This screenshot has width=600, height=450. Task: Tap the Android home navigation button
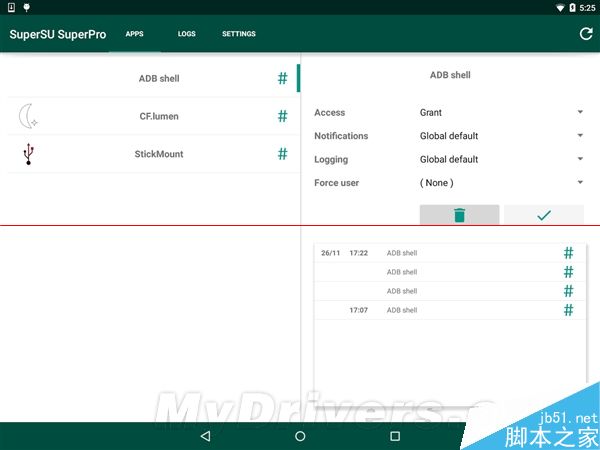coord(300,436)
